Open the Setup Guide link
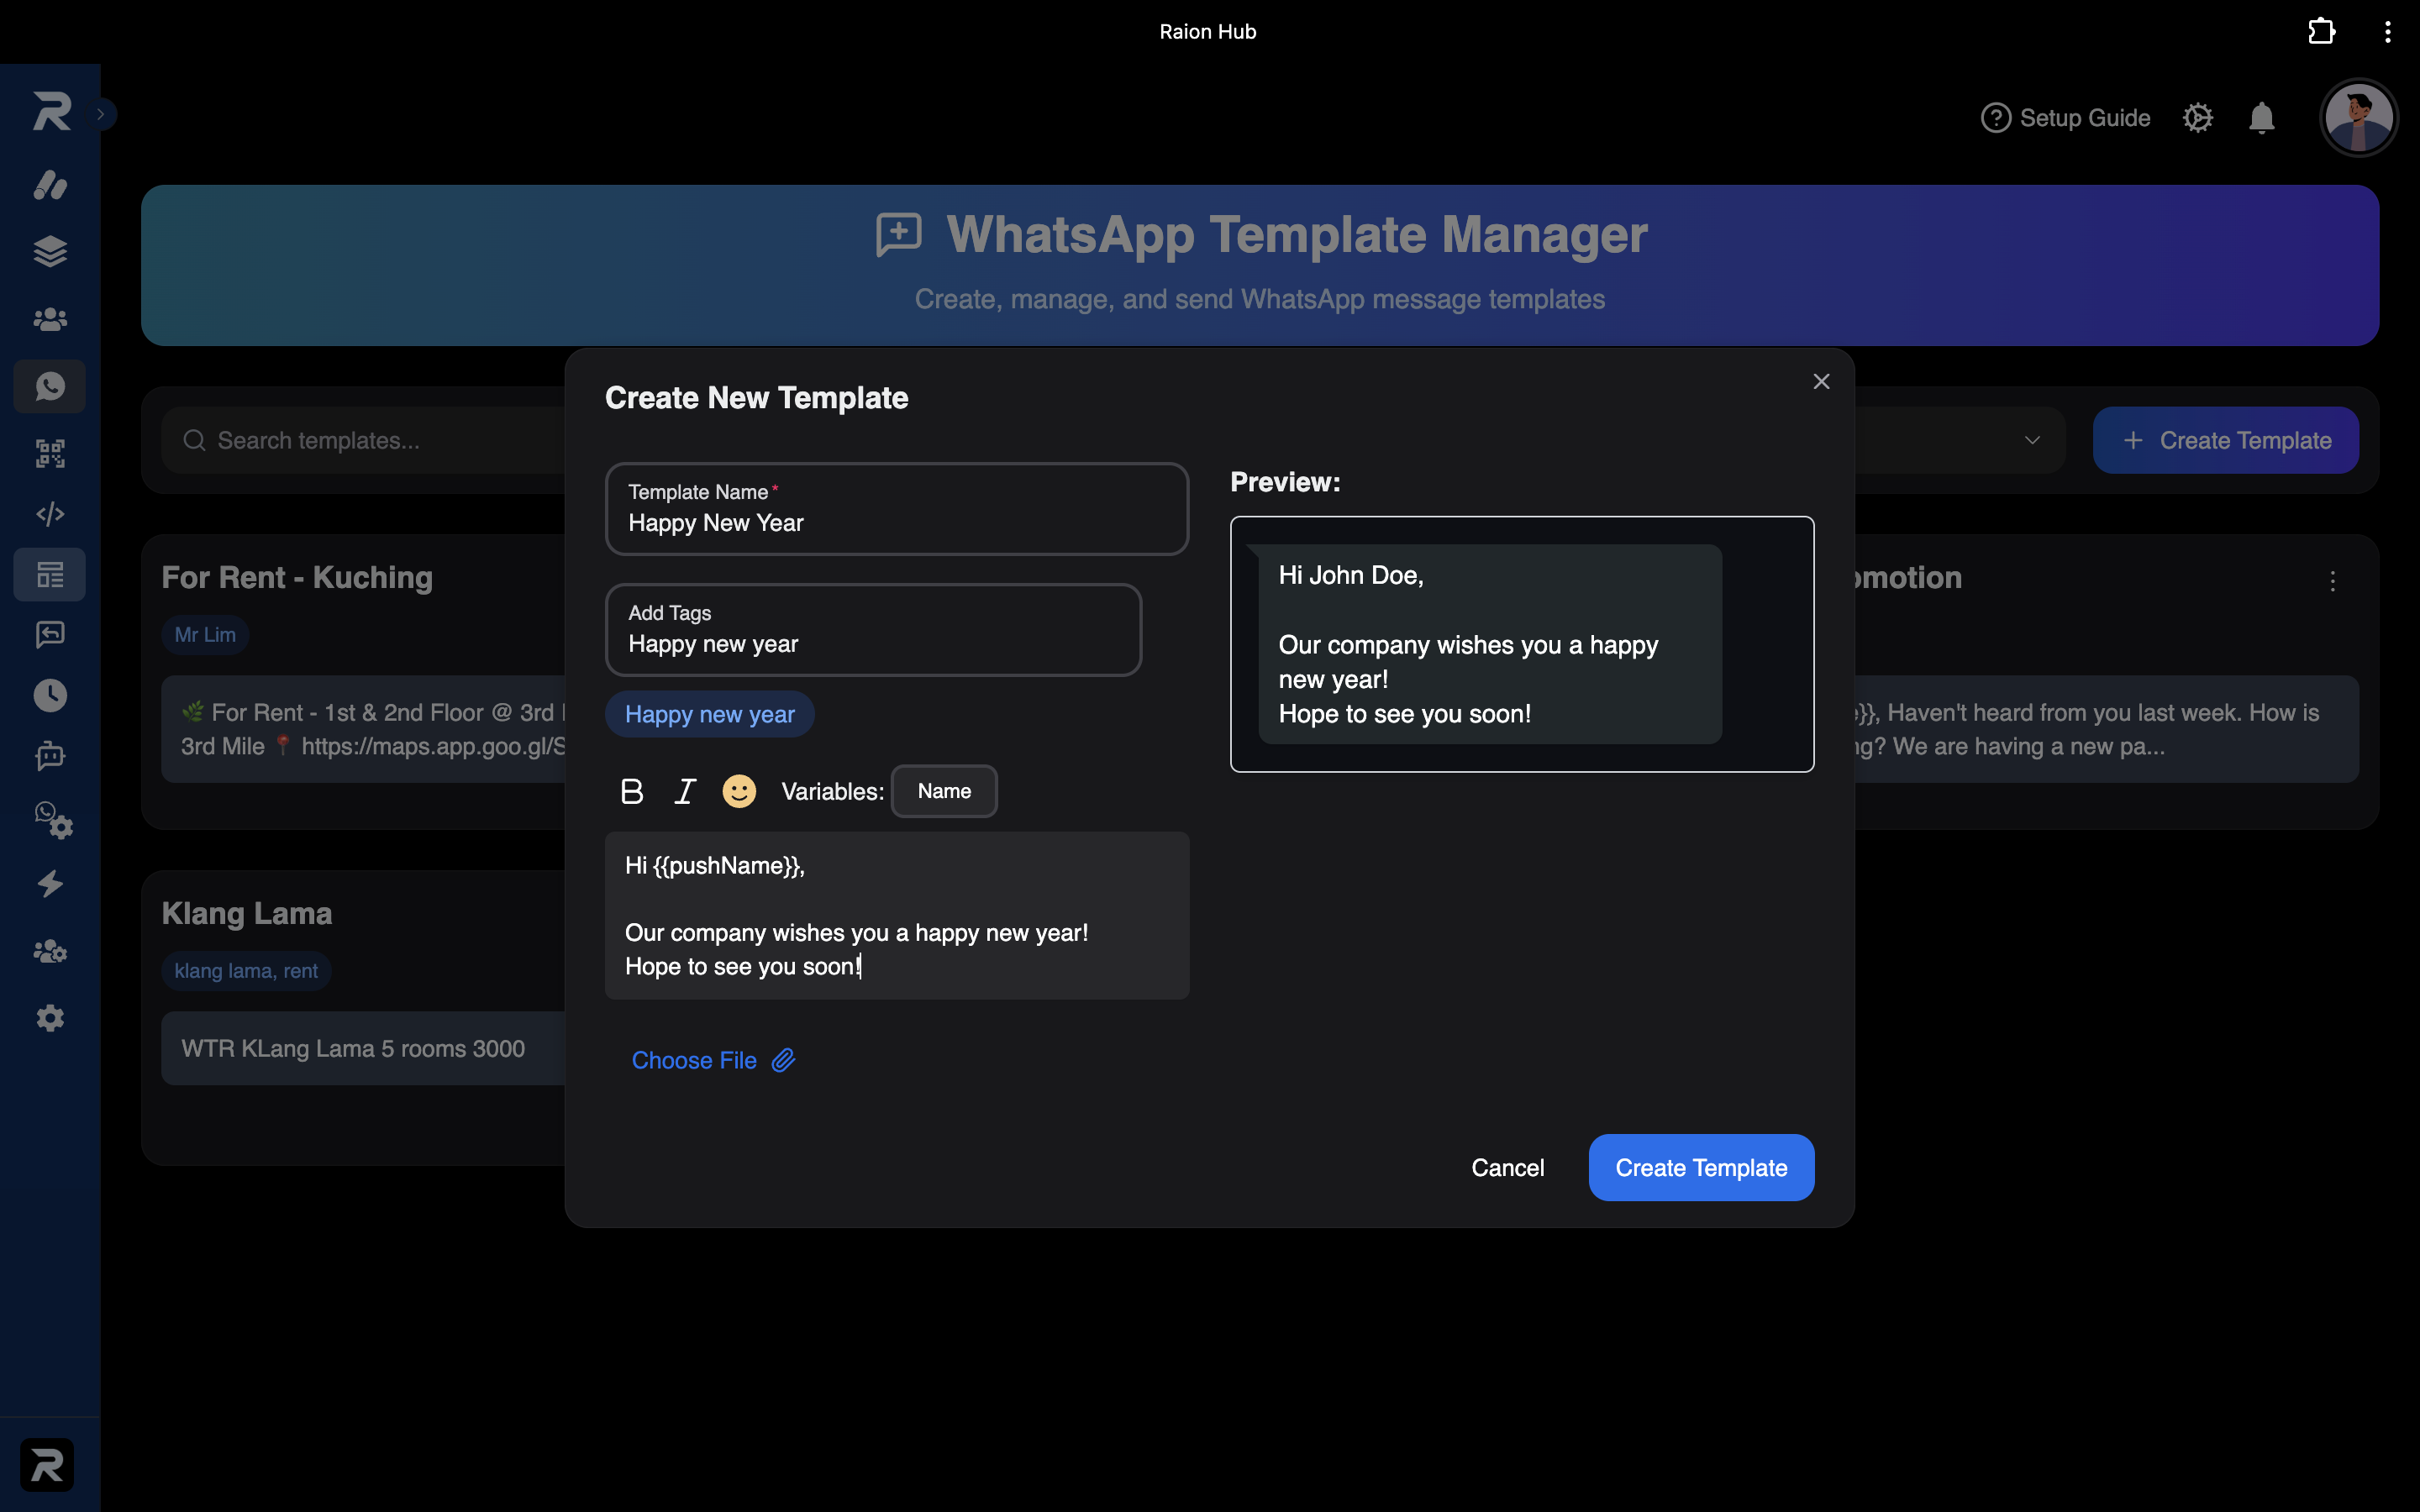The height and width of the screenshot is (1512, 2420). coord(2065,118)
